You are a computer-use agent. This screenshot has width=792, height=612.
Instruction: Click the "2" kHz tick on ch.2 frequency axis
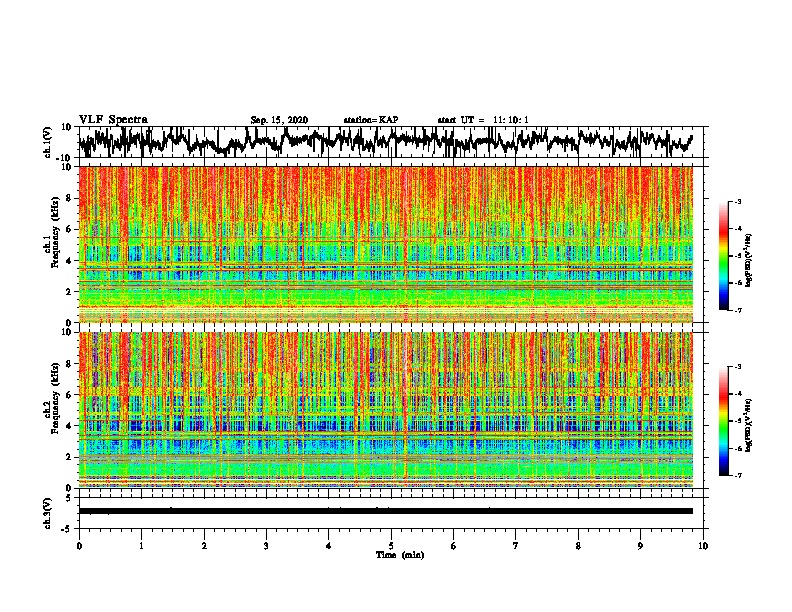70,457
